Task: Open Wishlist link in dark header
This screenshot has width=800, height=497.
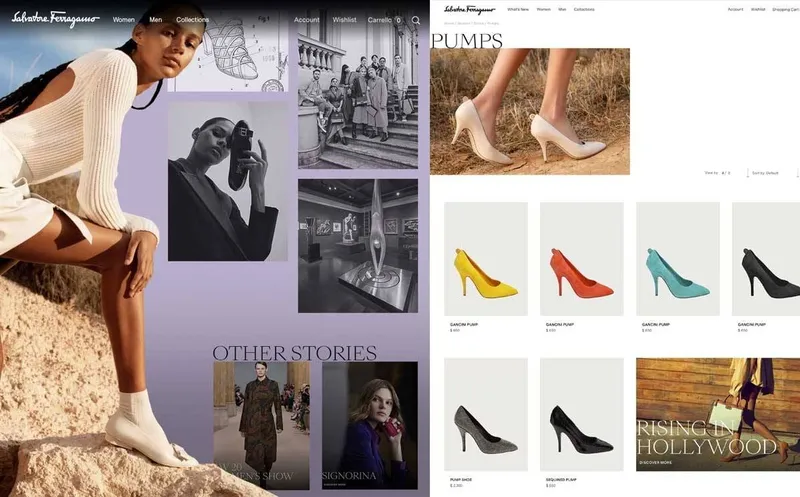Action: point(344,20)
